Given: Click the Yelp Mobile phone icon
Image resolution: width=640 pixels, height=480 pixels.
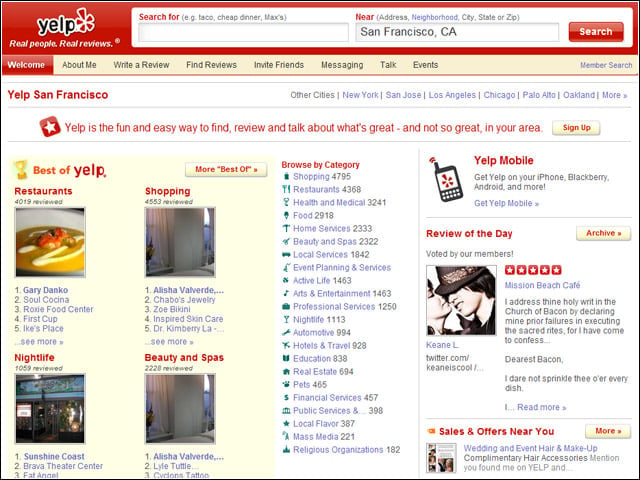Looking at the screenshot, I should click(446, 180).
